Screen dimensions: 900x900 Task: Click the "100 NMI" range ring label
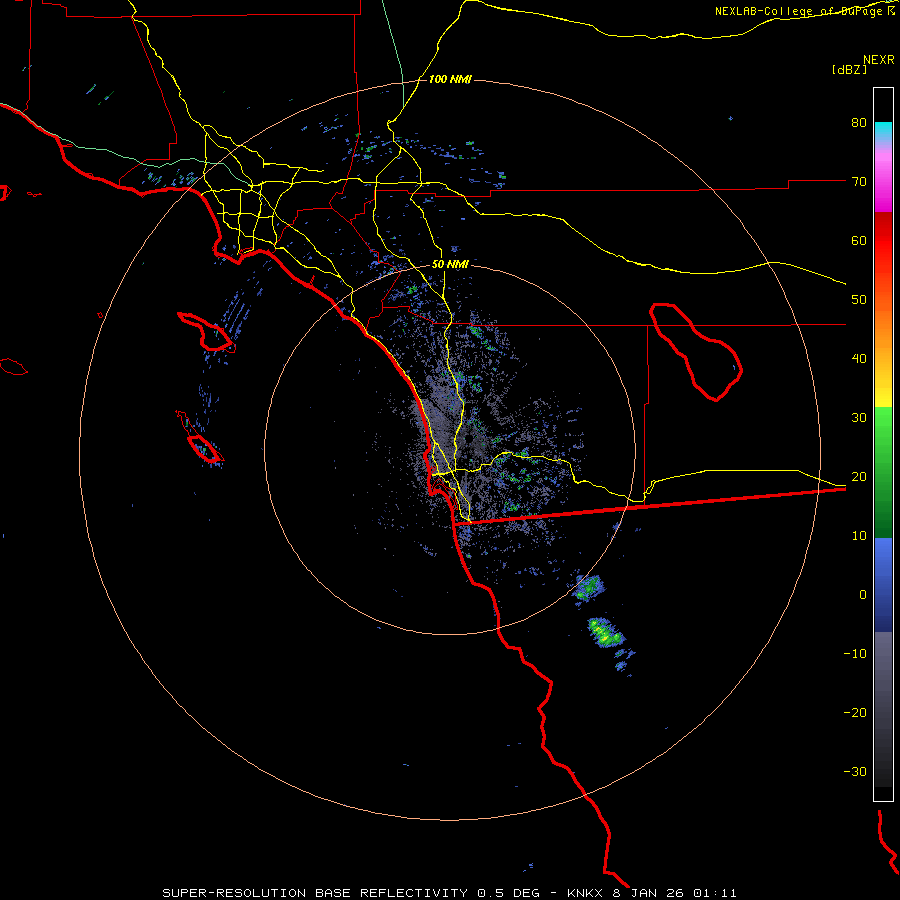[x=450, y=79]
